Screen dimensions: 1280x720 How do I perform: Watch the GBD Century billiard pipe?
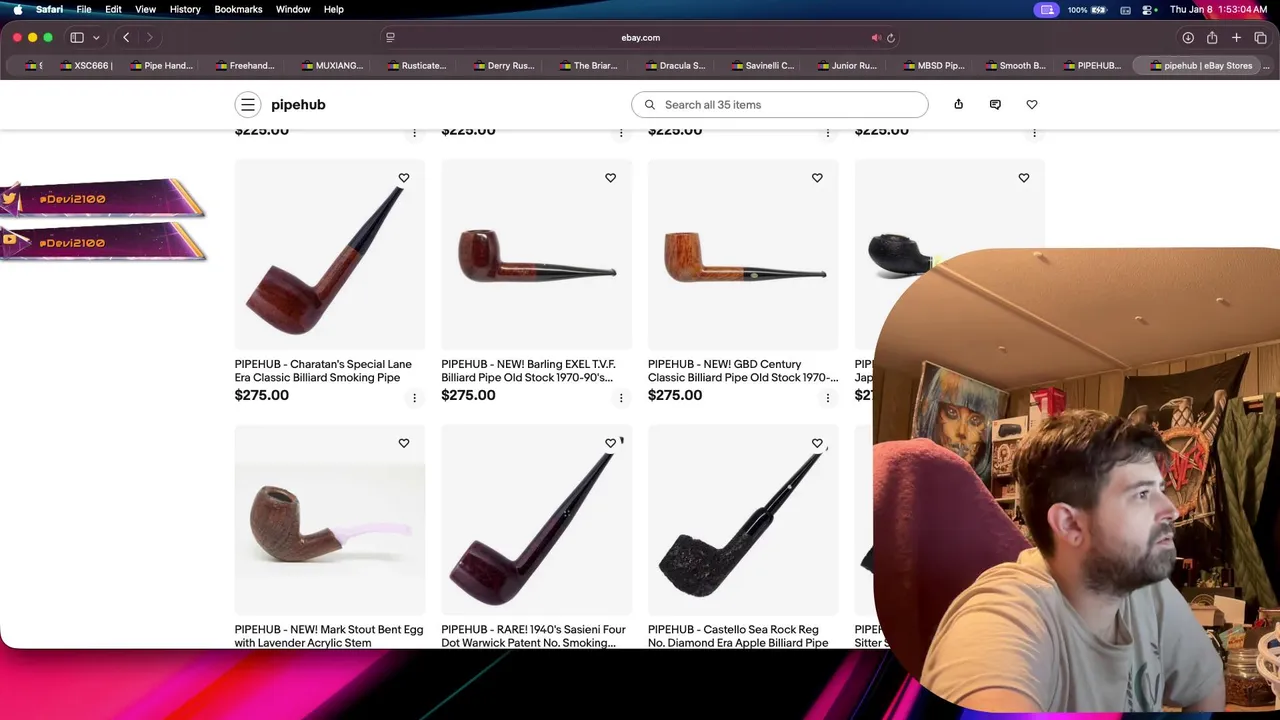(x=817, y=178)
